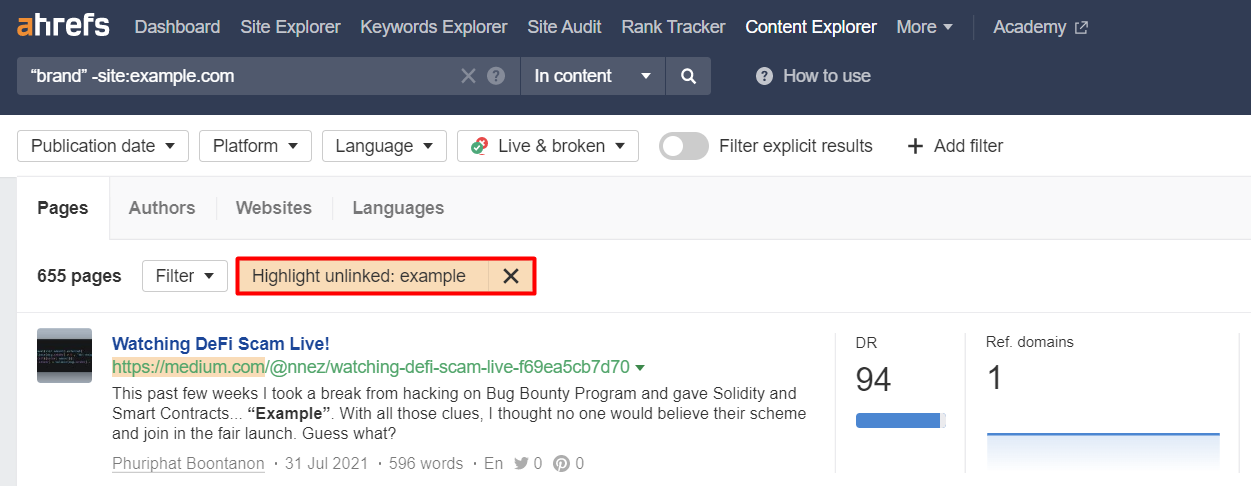Remove the Highlight unlinked filter
Image resolution: width=1251 pixels, height=486 pixels.
point(511,276)
